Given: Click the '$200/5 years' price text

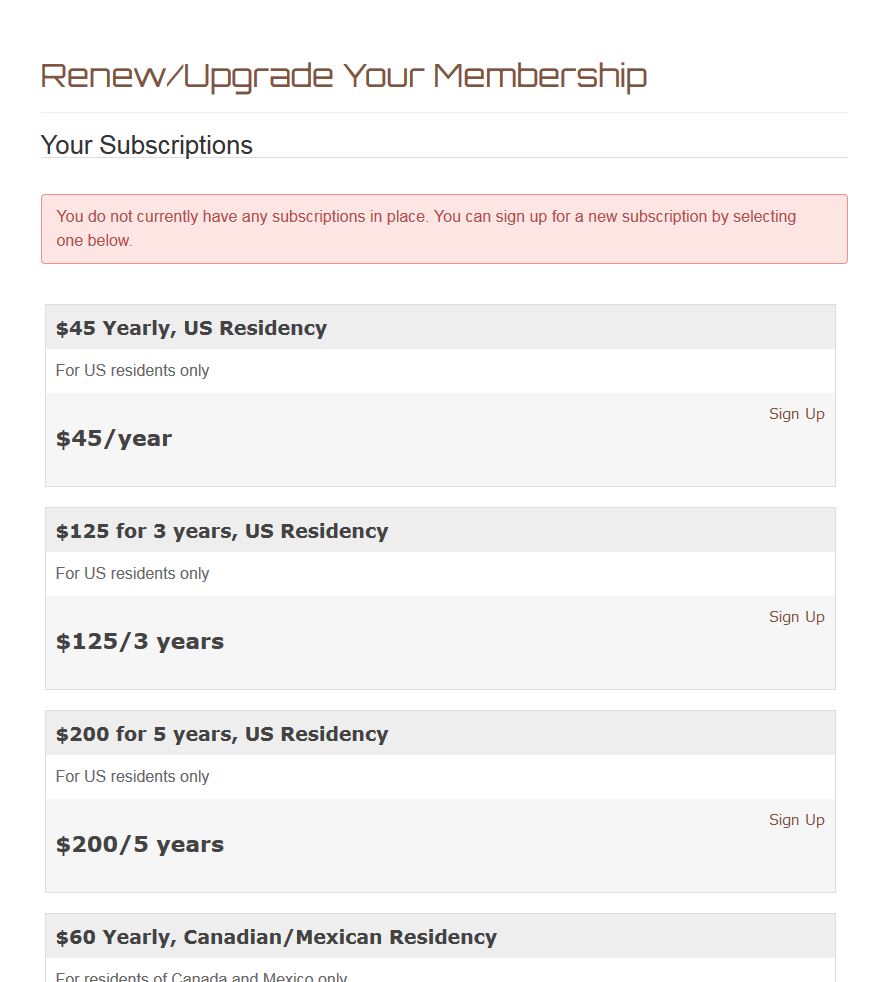Looking at the screenshot, I should tap(140, 844).
